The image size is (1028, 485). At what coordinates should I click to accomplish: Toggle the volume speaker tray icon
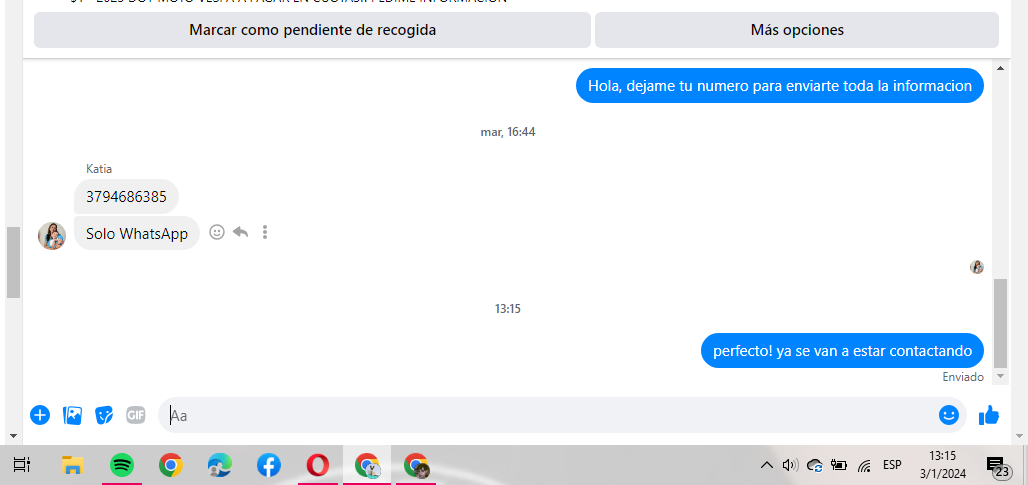click(x=790, y=465)
